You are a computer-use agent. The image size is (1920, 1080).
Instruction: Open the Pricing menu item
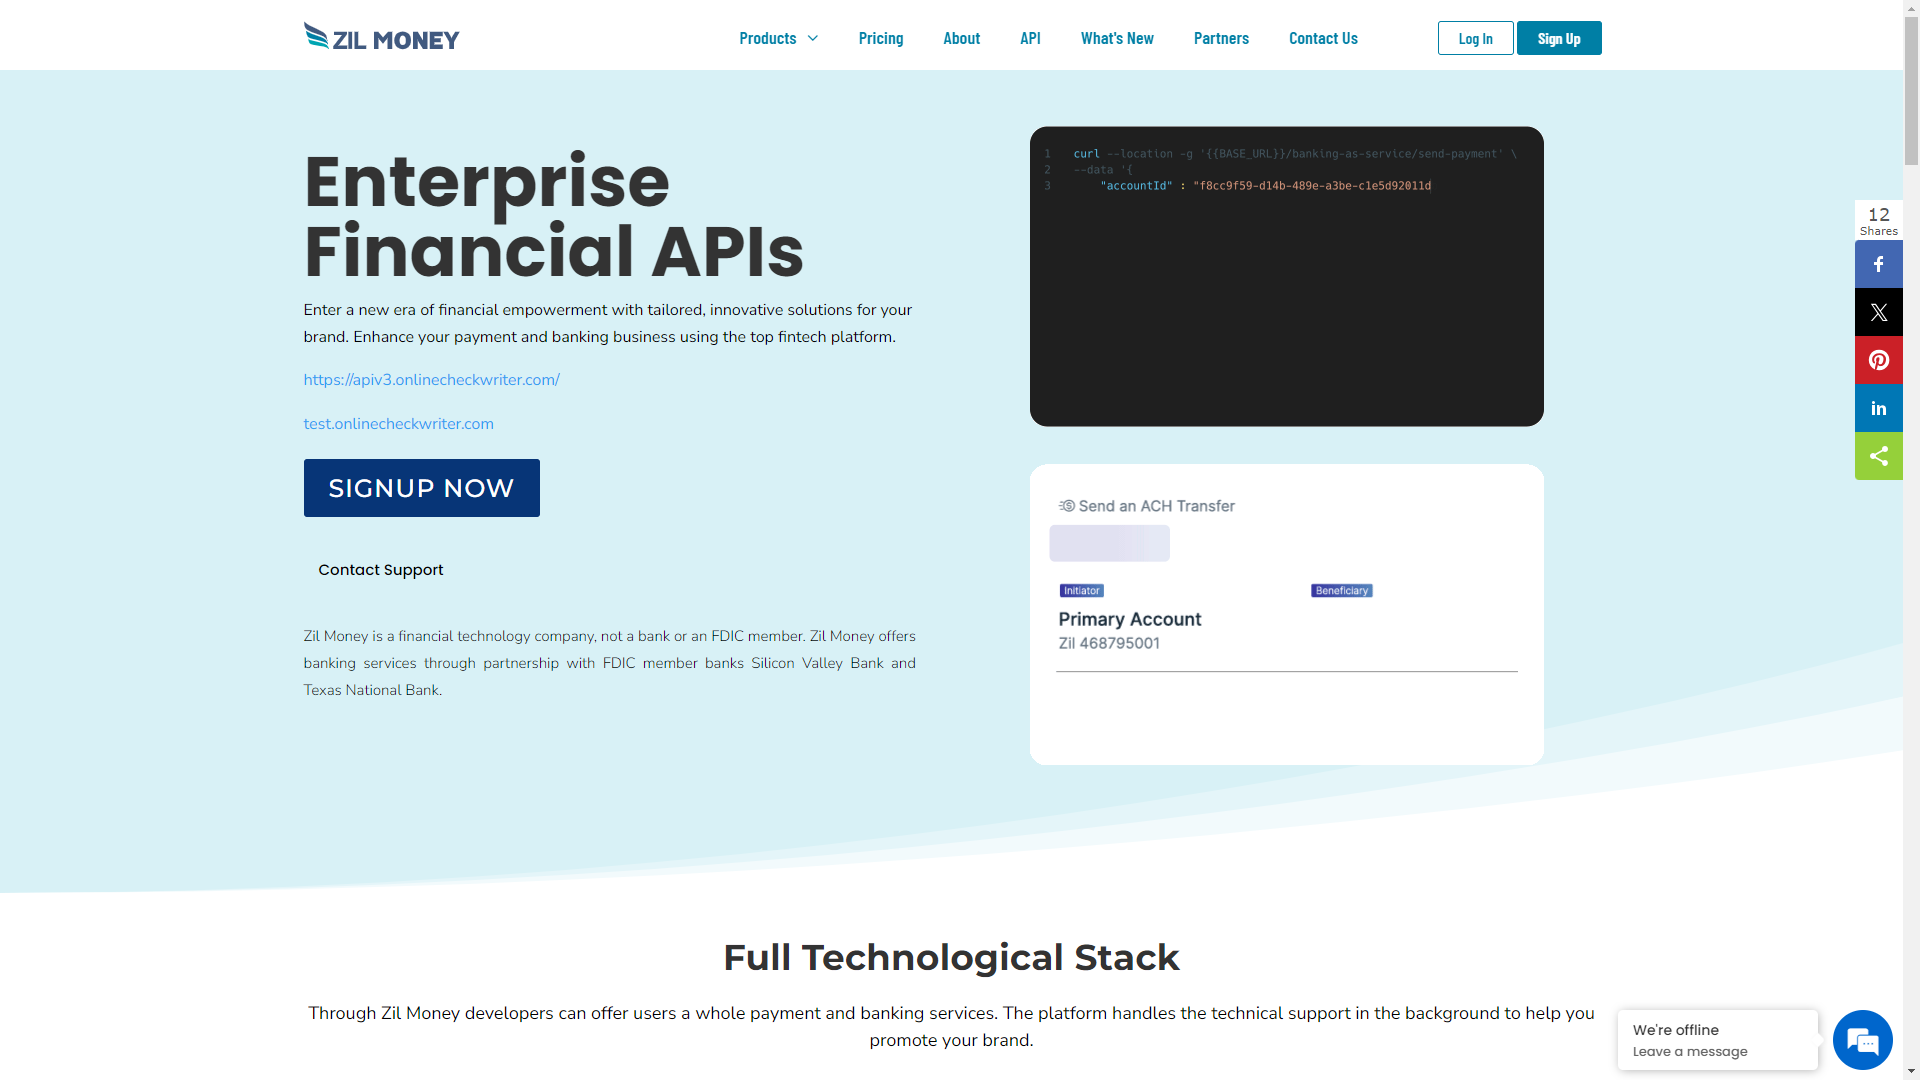(x=880, y=38)
